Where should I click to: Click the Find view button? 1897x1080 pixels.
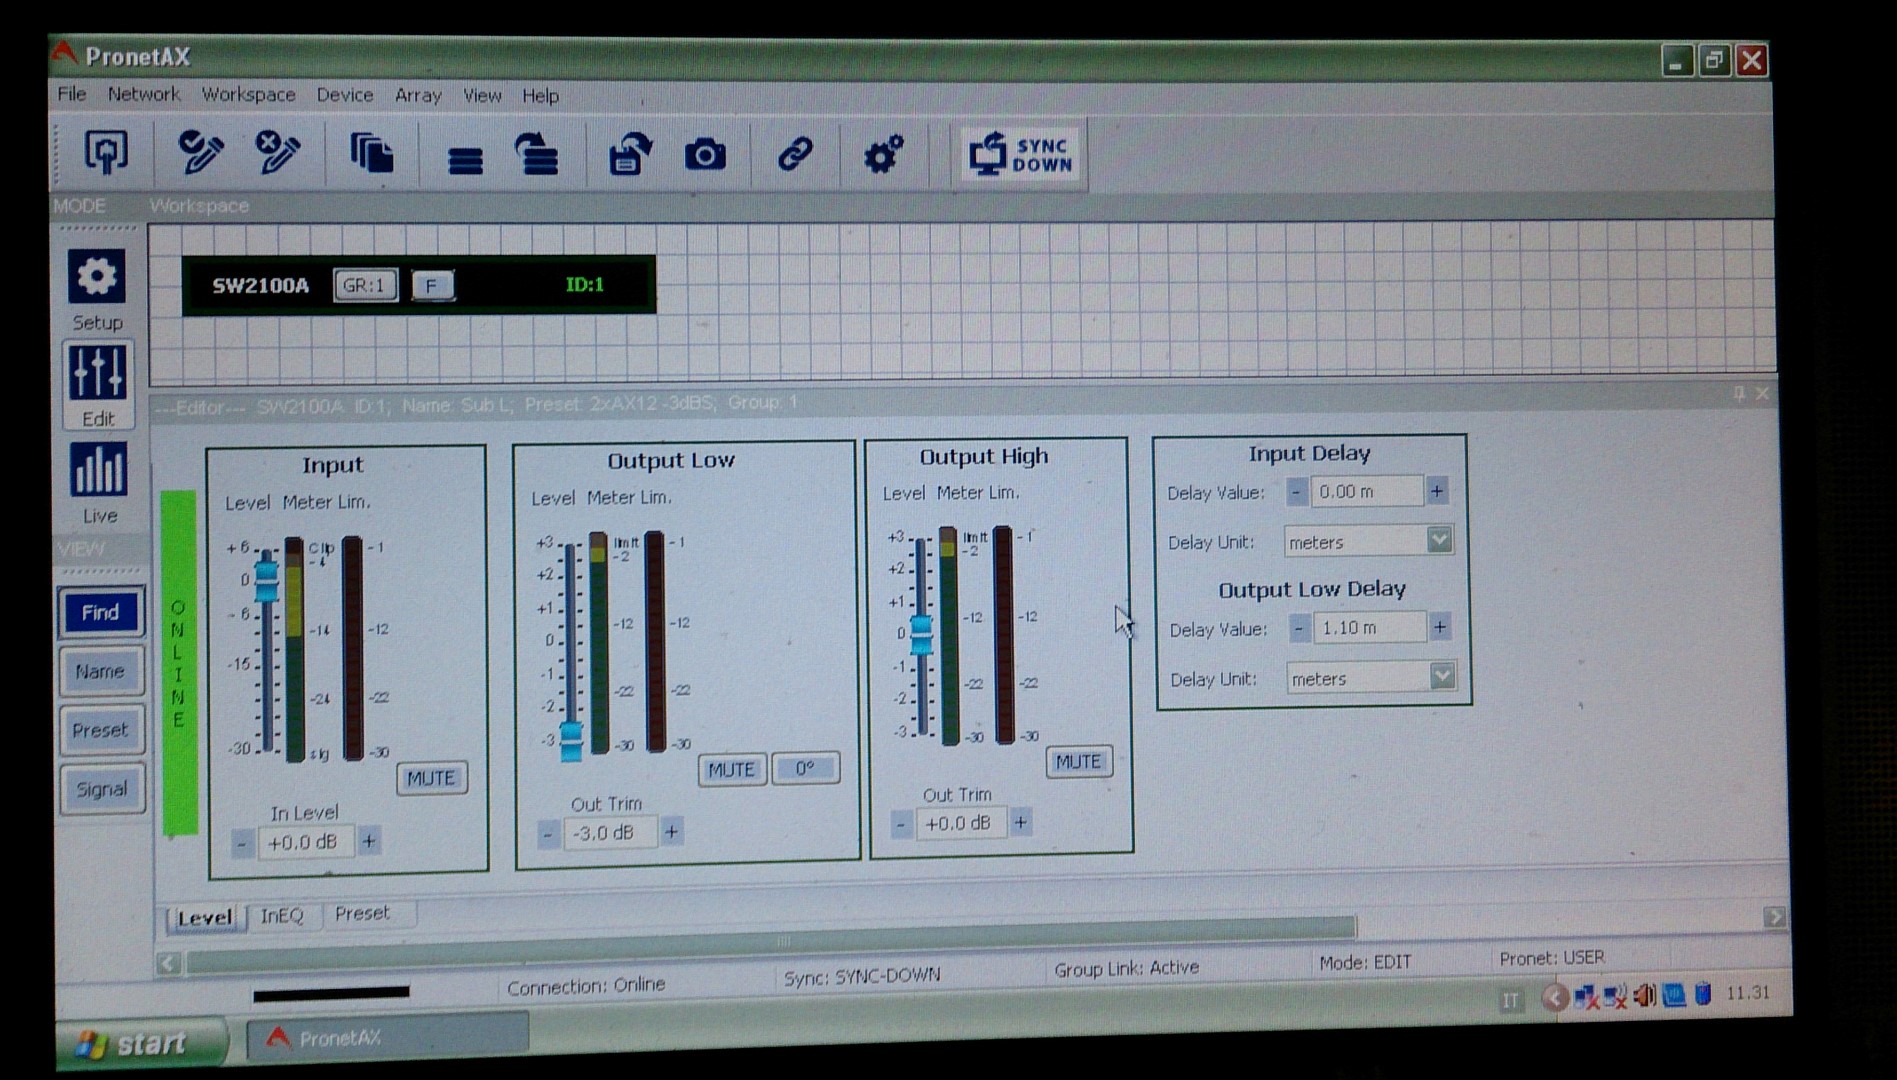click(100, 612)
